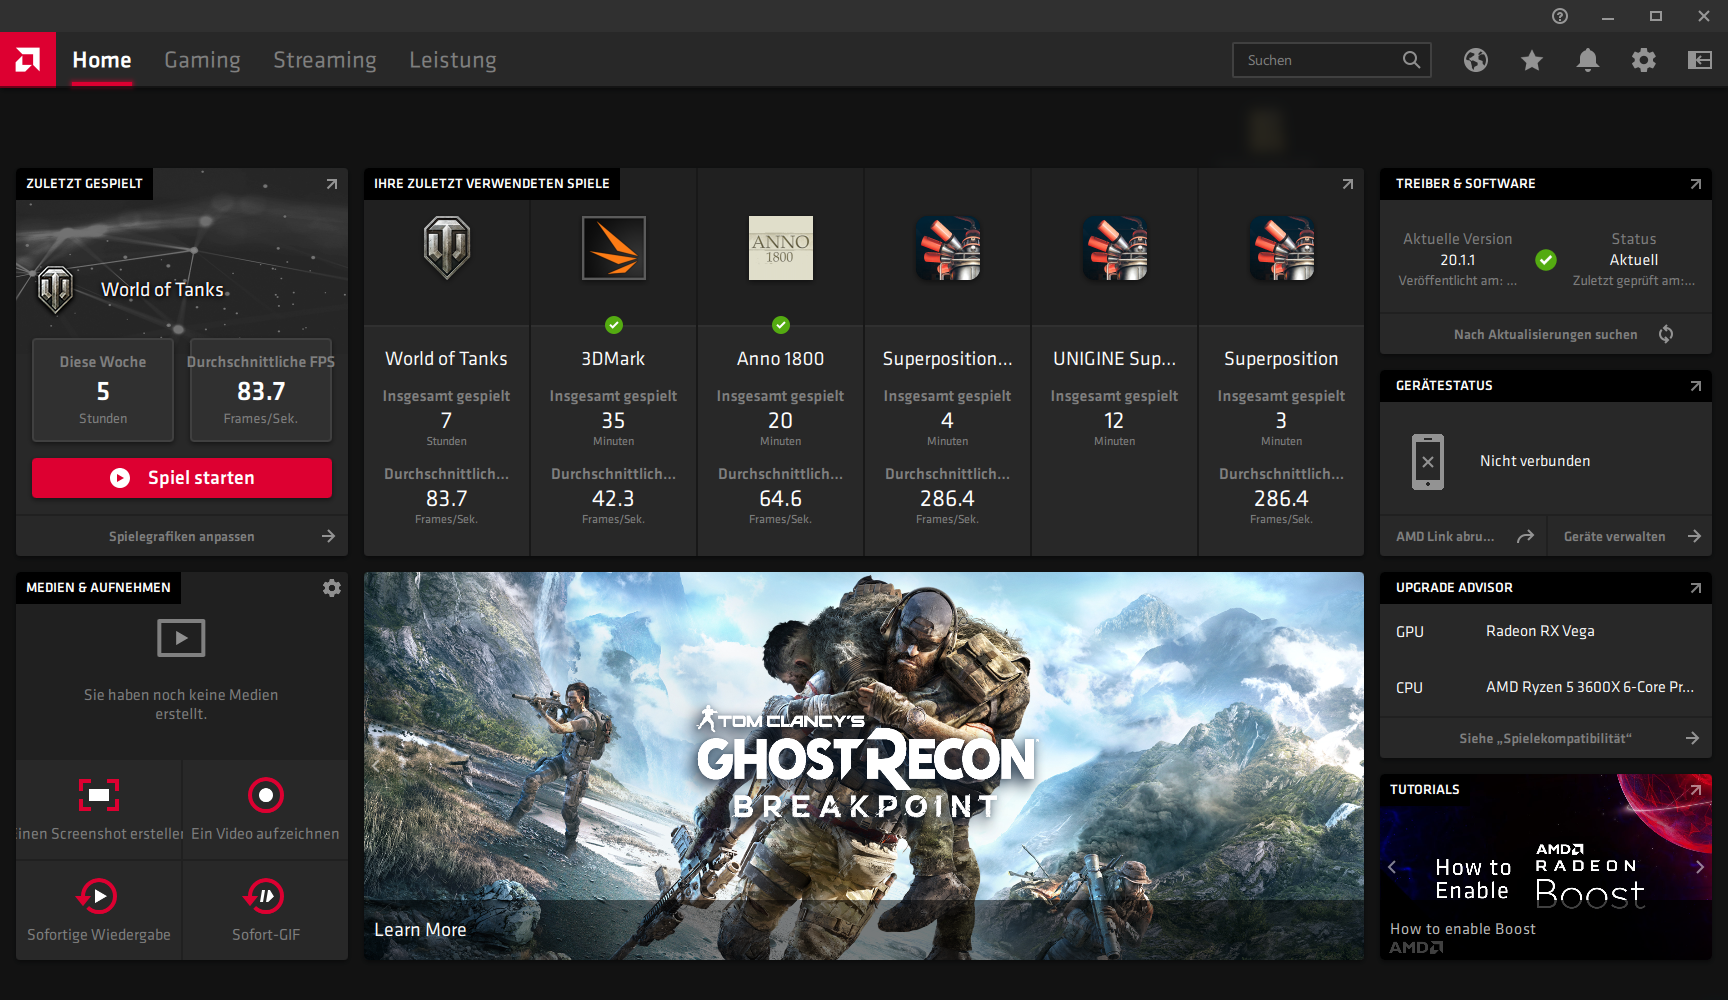Switch to the Leistung tab

[x=453, y=60]
